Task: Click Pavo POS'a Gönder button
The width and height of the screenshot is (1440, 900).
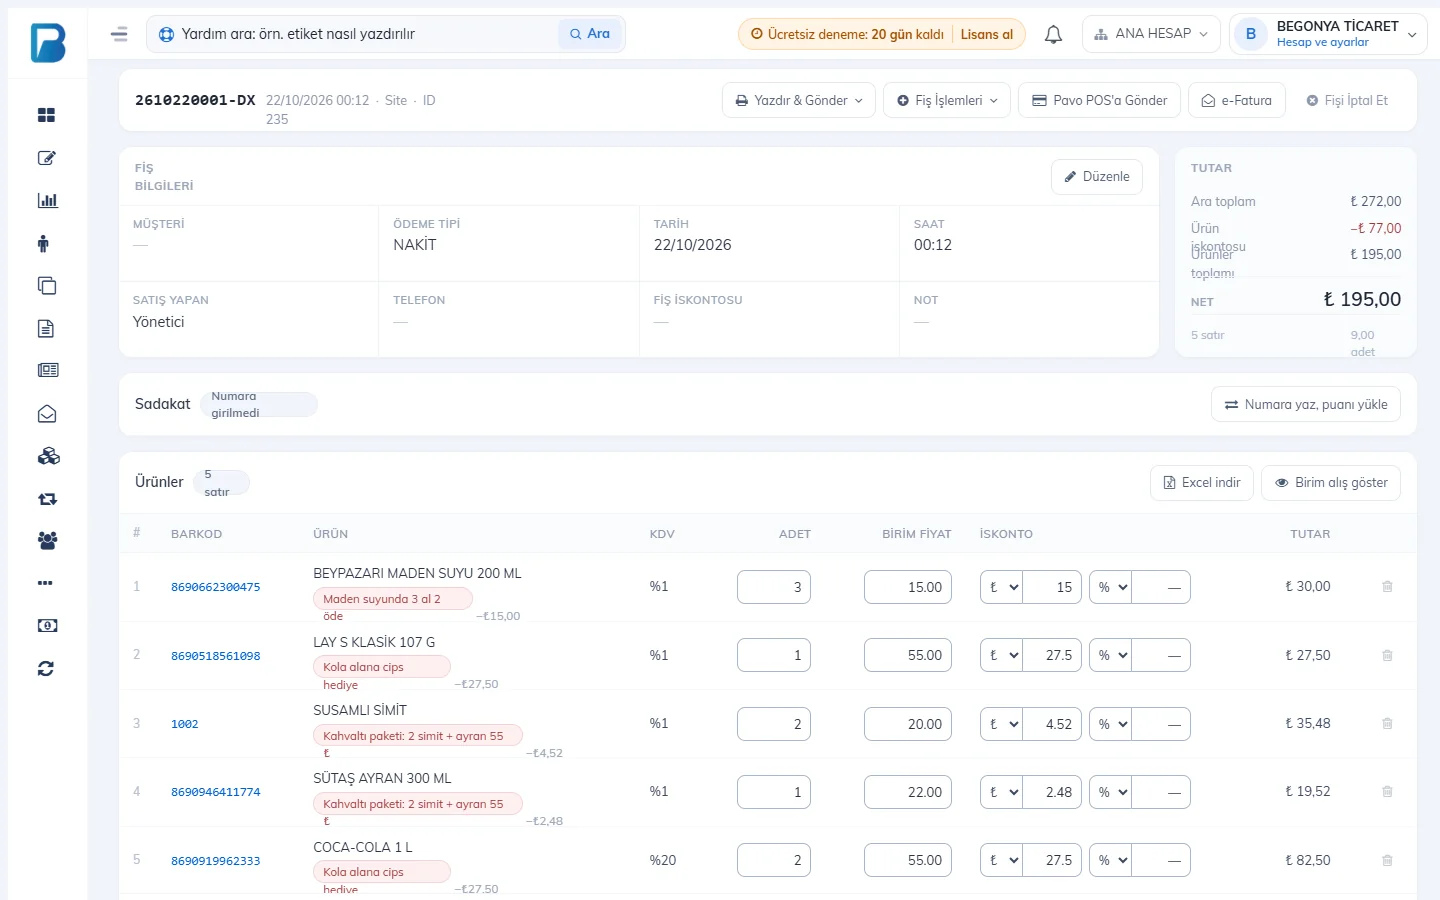Action: 1100,100
